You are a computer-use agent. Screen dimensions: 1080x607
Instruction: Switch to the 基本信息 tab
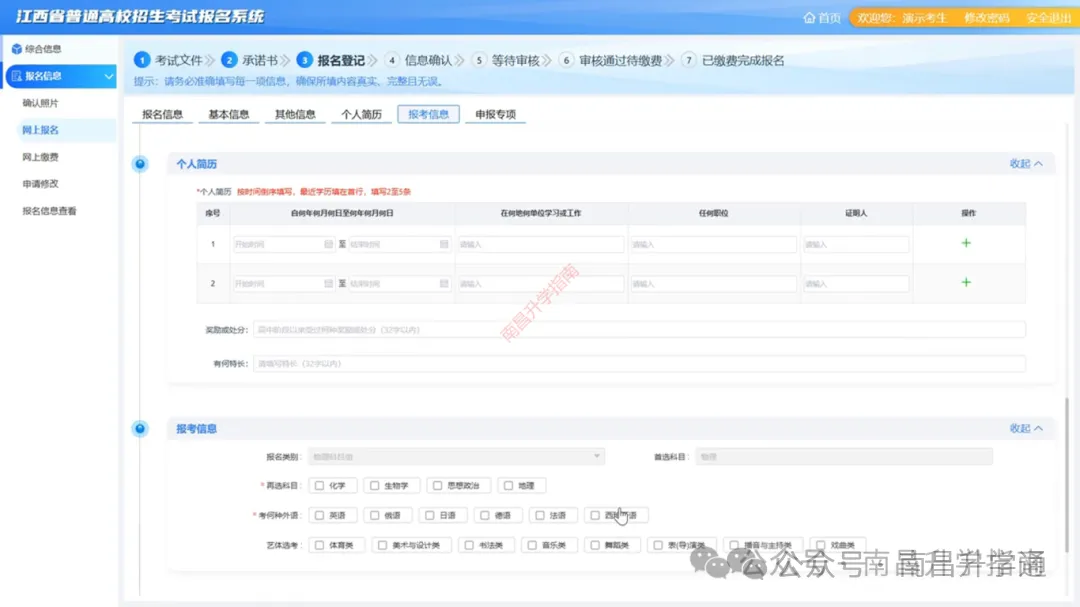pyautogui.click(x=229, y=114)
